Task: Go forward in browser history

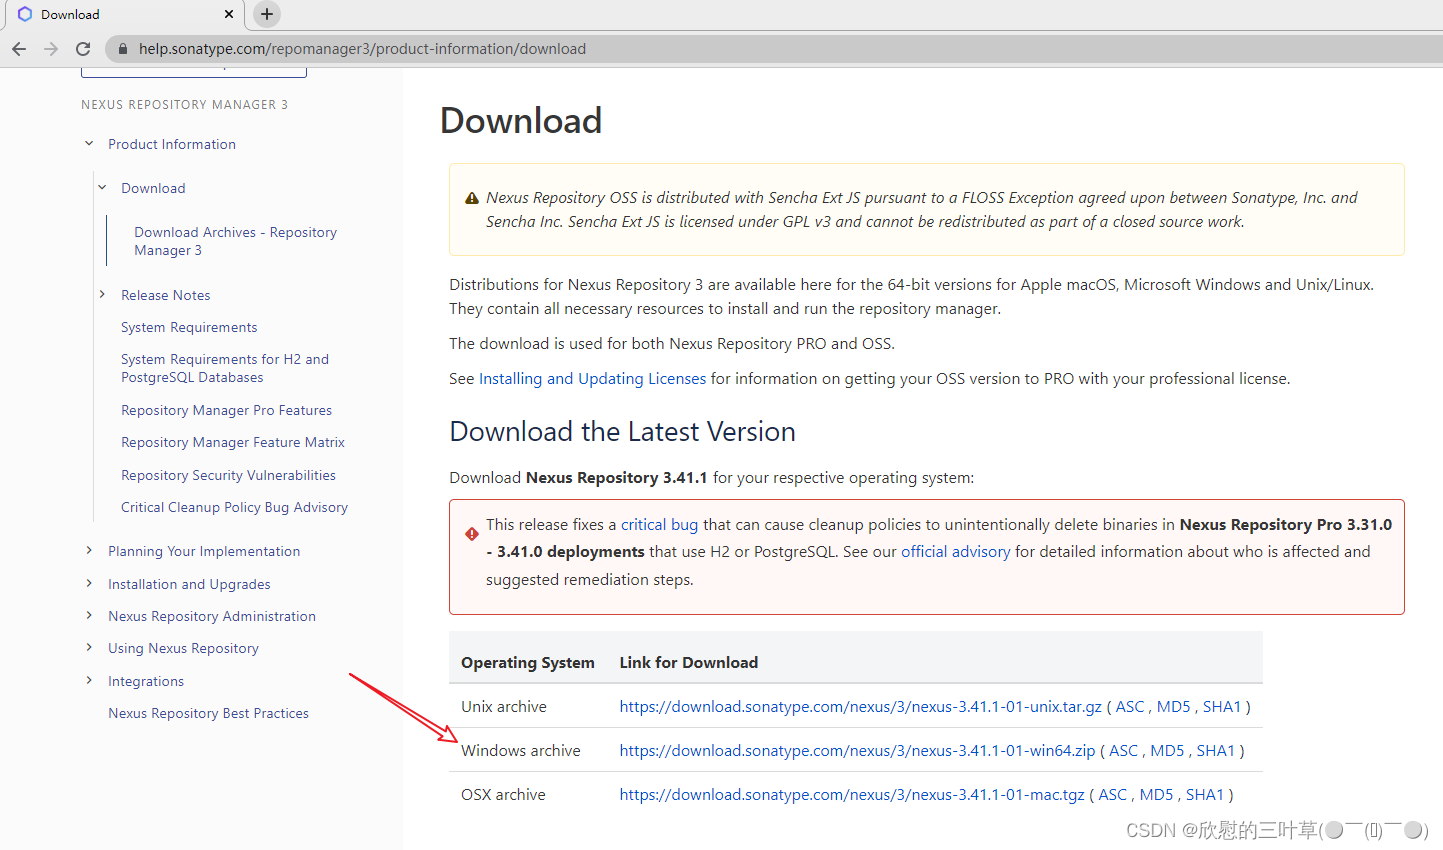Action: click(51, 49)
